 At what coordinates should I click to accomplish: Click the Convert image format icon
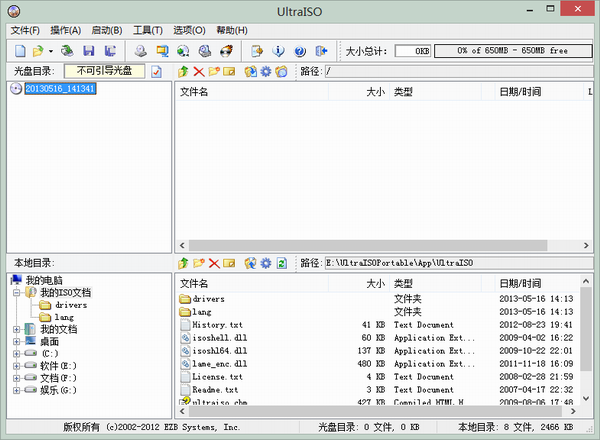point(183,51)
